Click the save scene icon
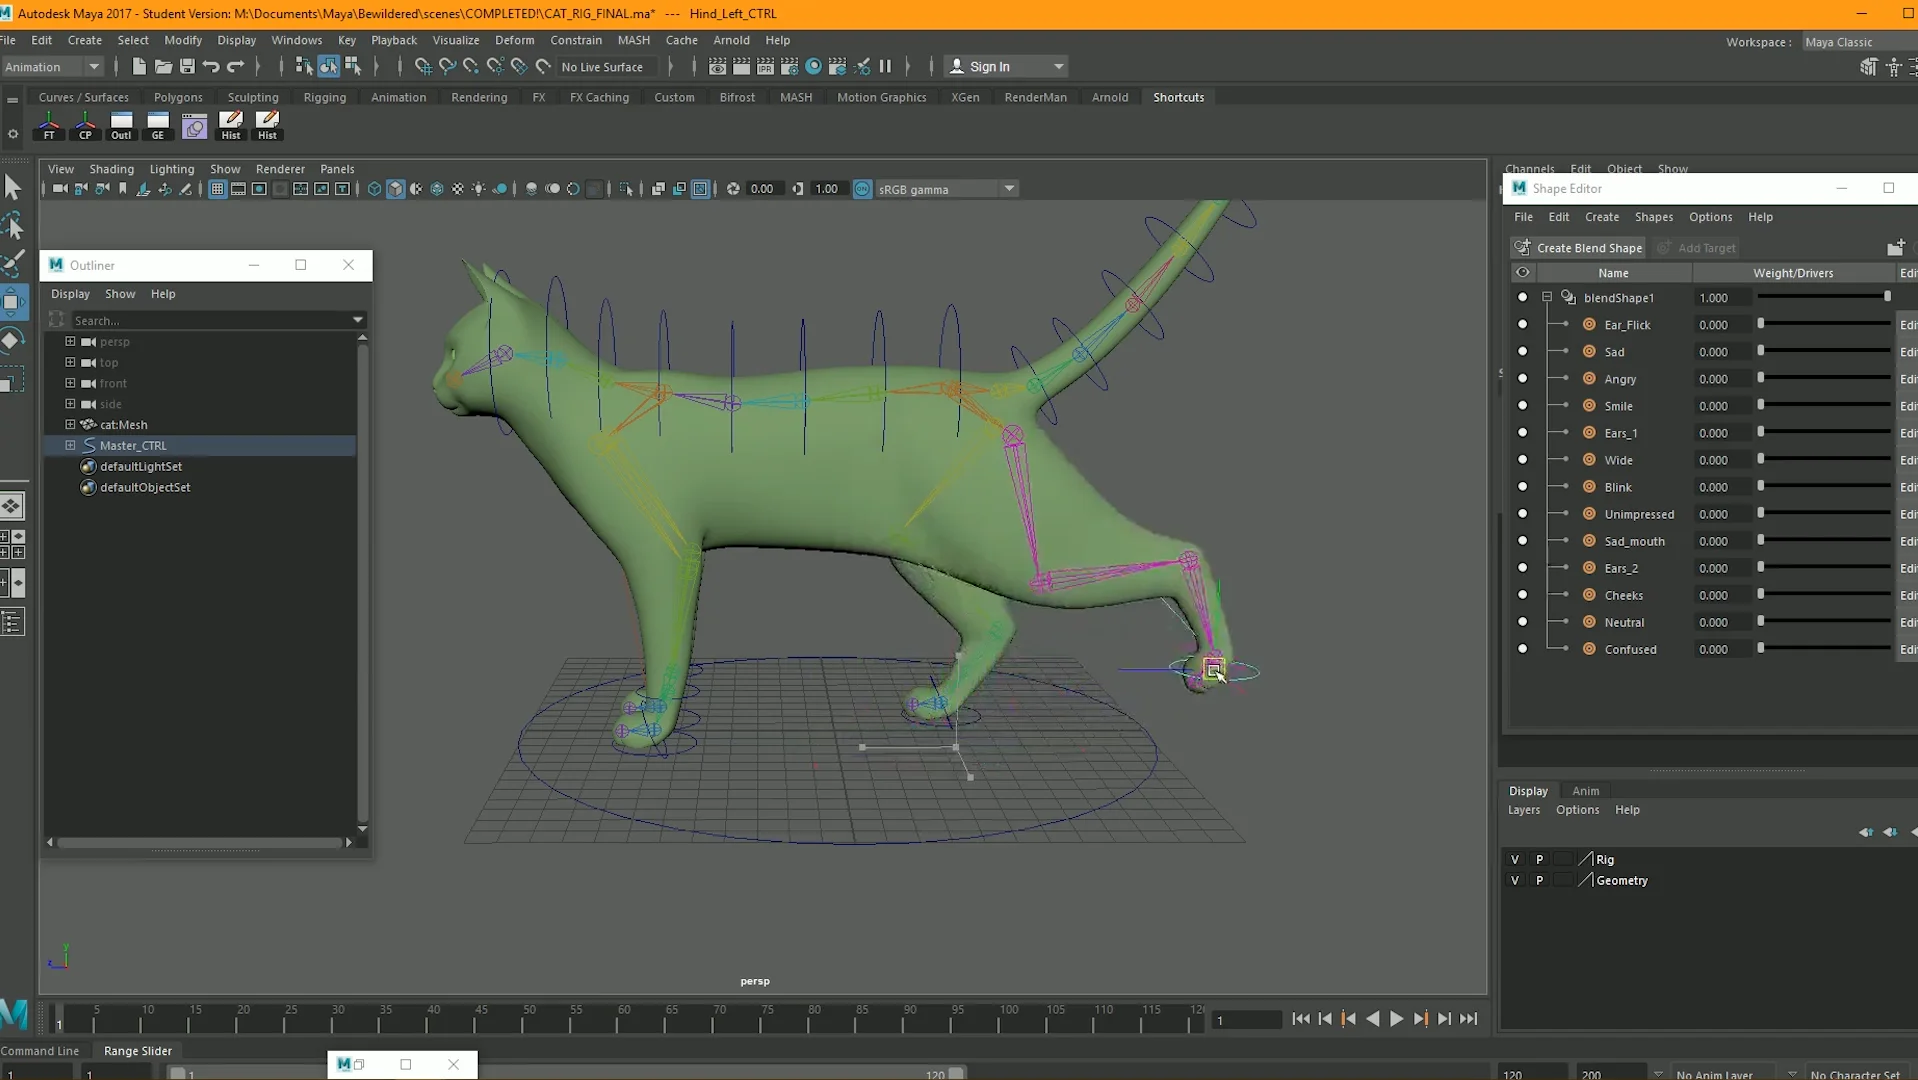1918x1080 pixels. [x=187, y=67]
